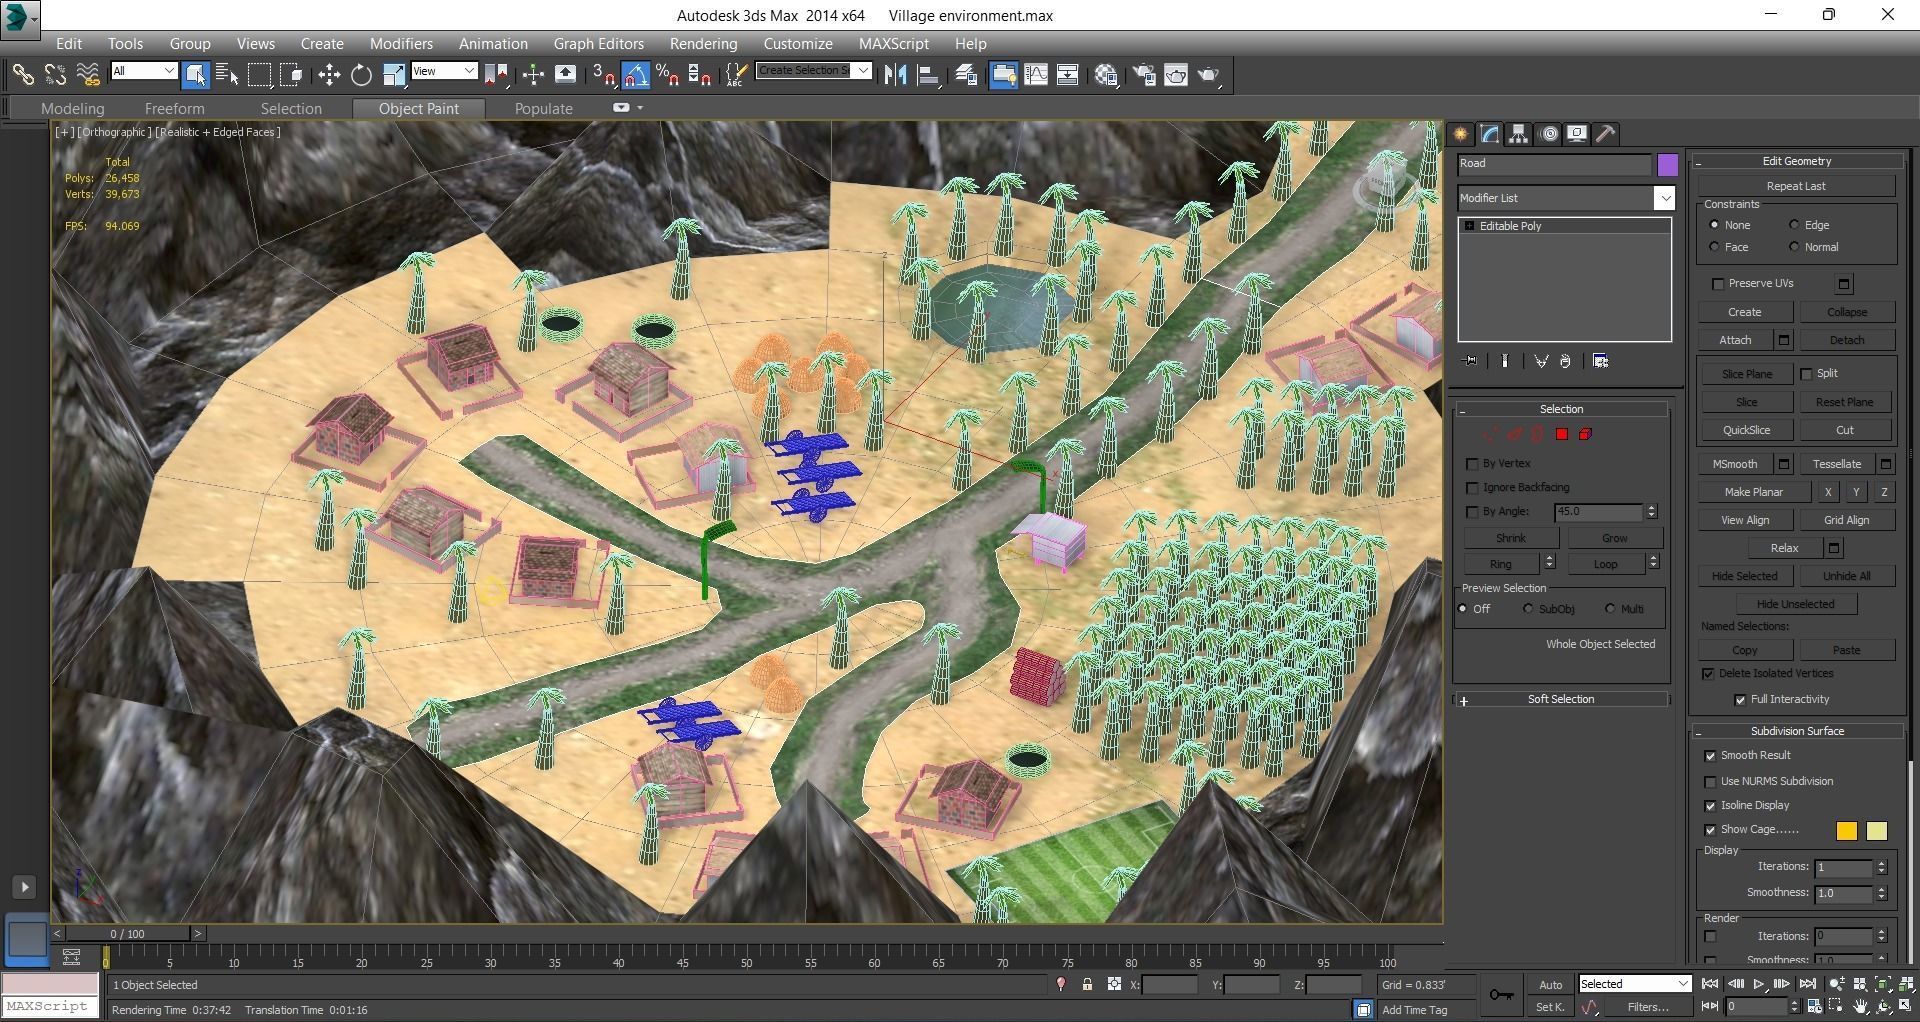The image size is (1920, 1022).
Task: Enable the By Vertex checkbox
Action: (x=1472, y=464)
